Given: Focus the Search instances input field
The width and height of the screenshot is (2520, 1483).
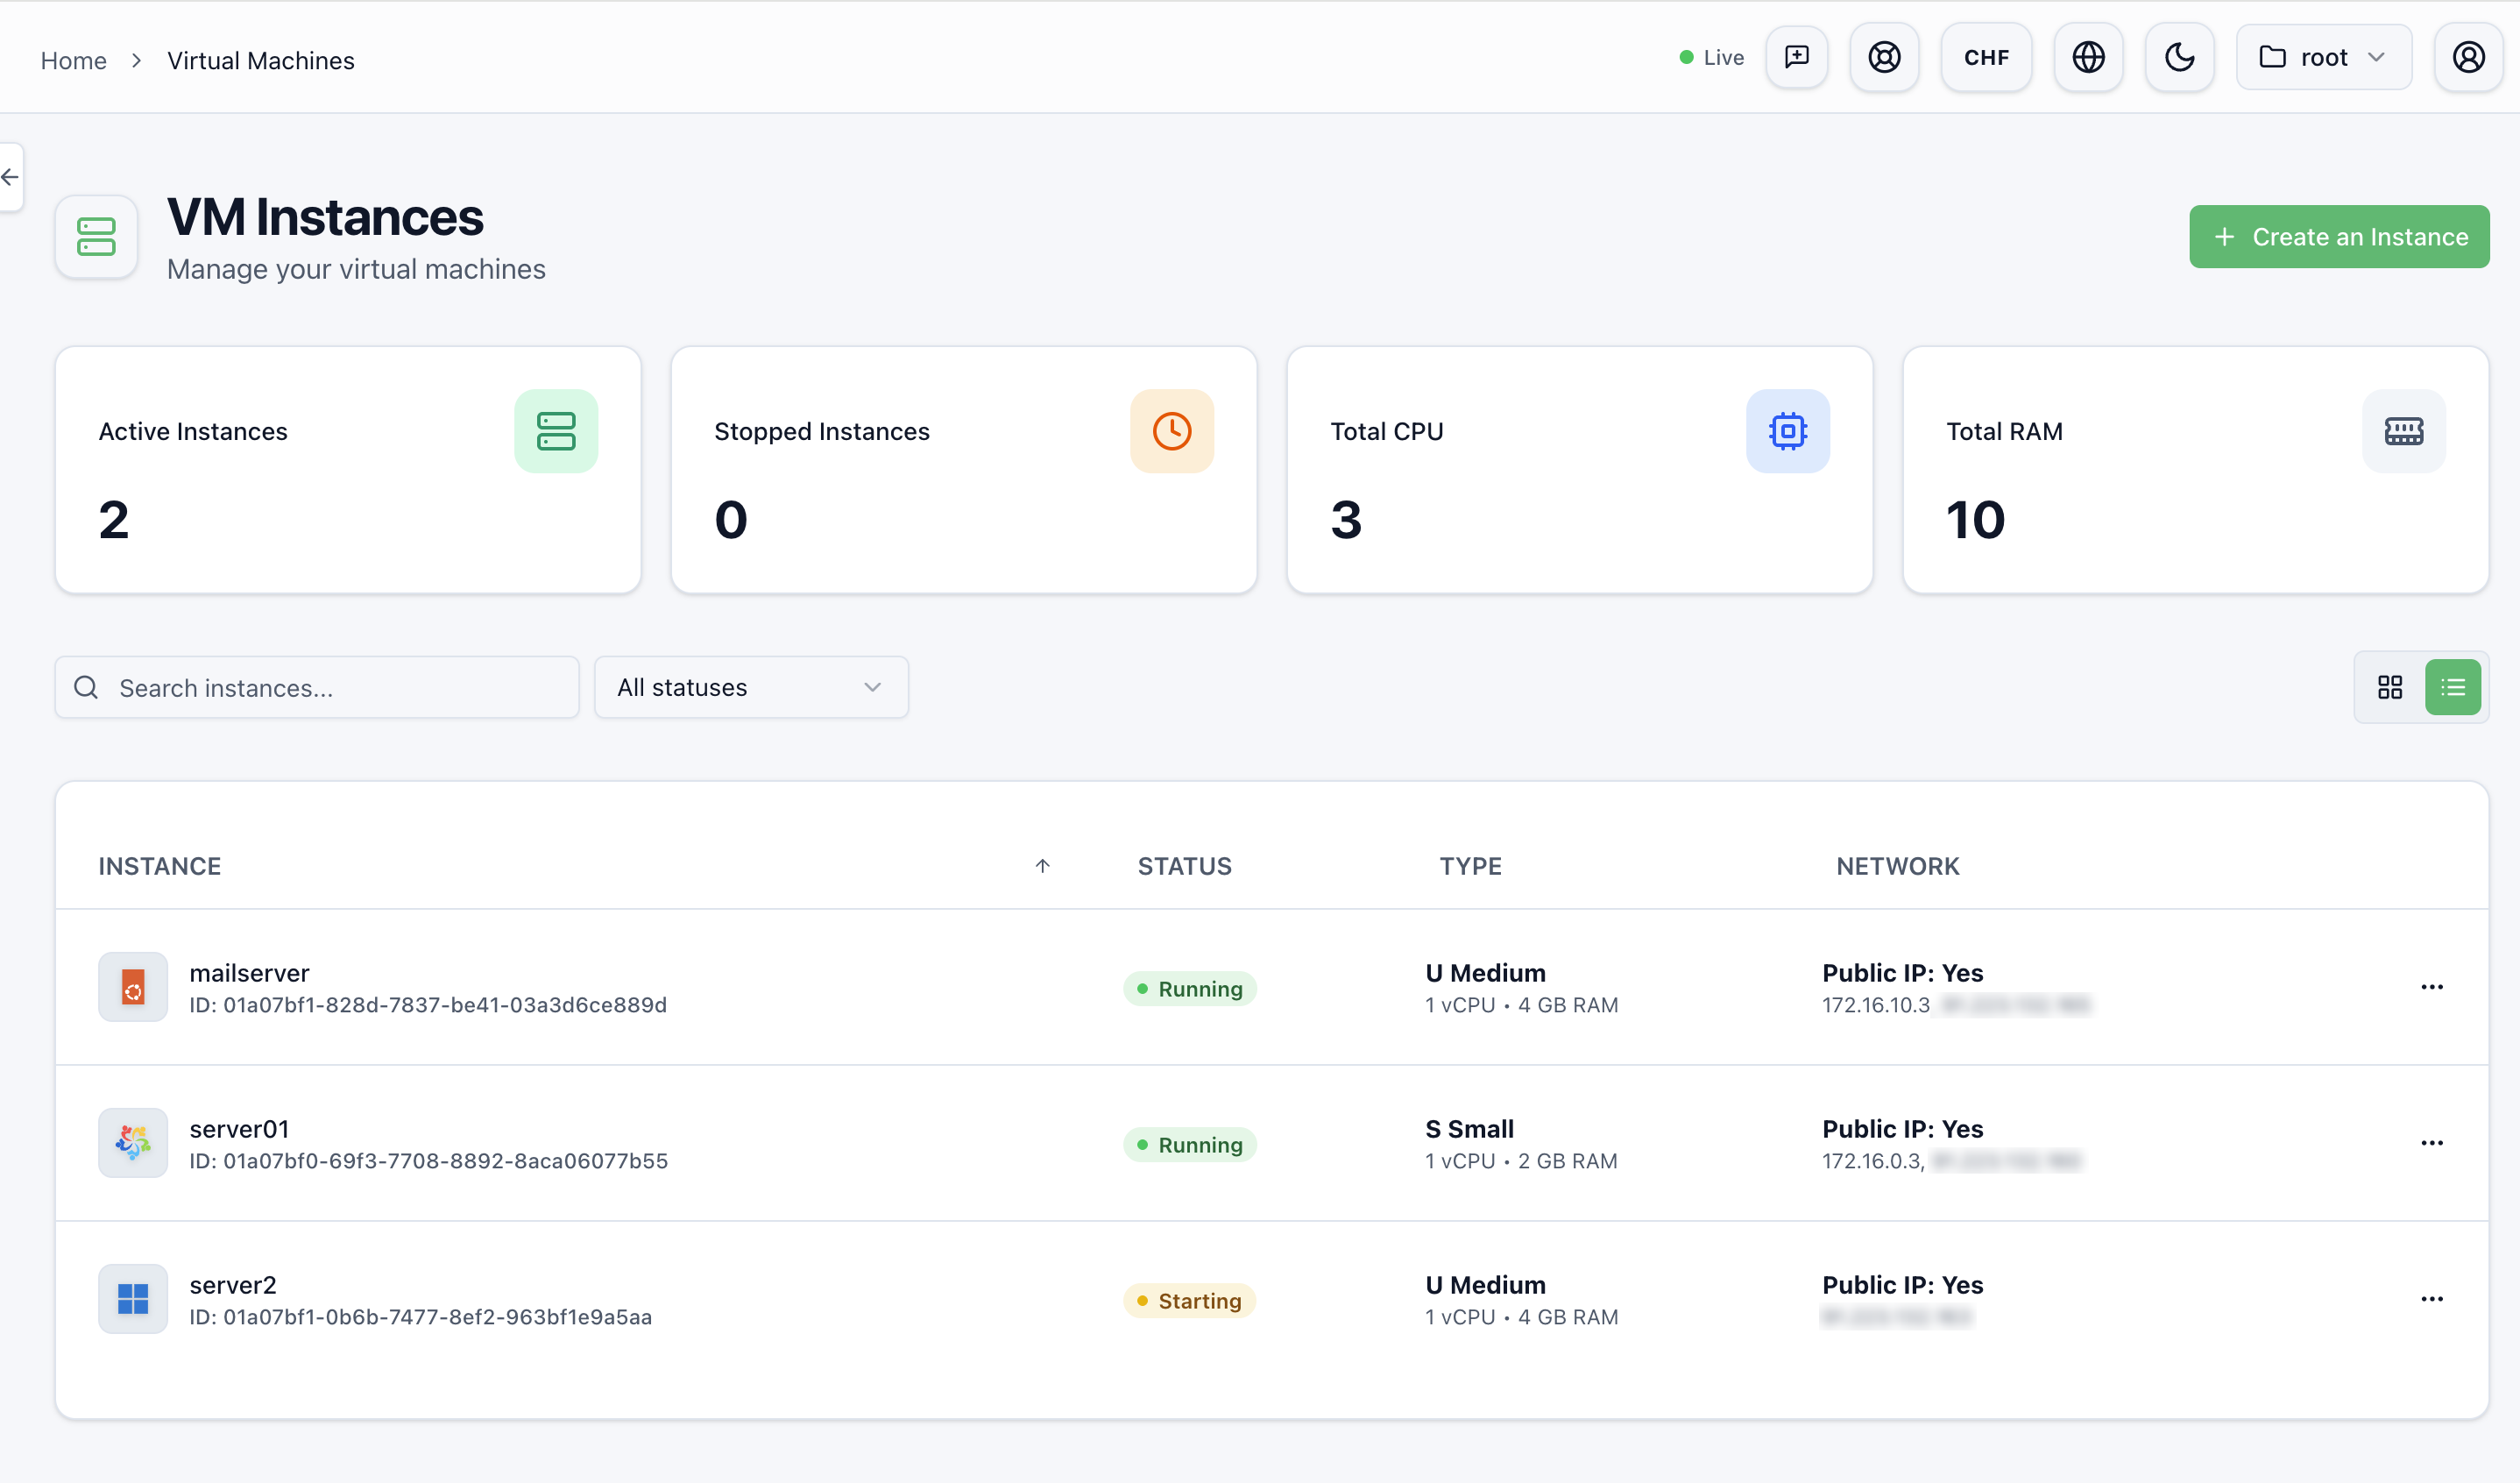Looking at the screenshot, I should pos(317,687).
